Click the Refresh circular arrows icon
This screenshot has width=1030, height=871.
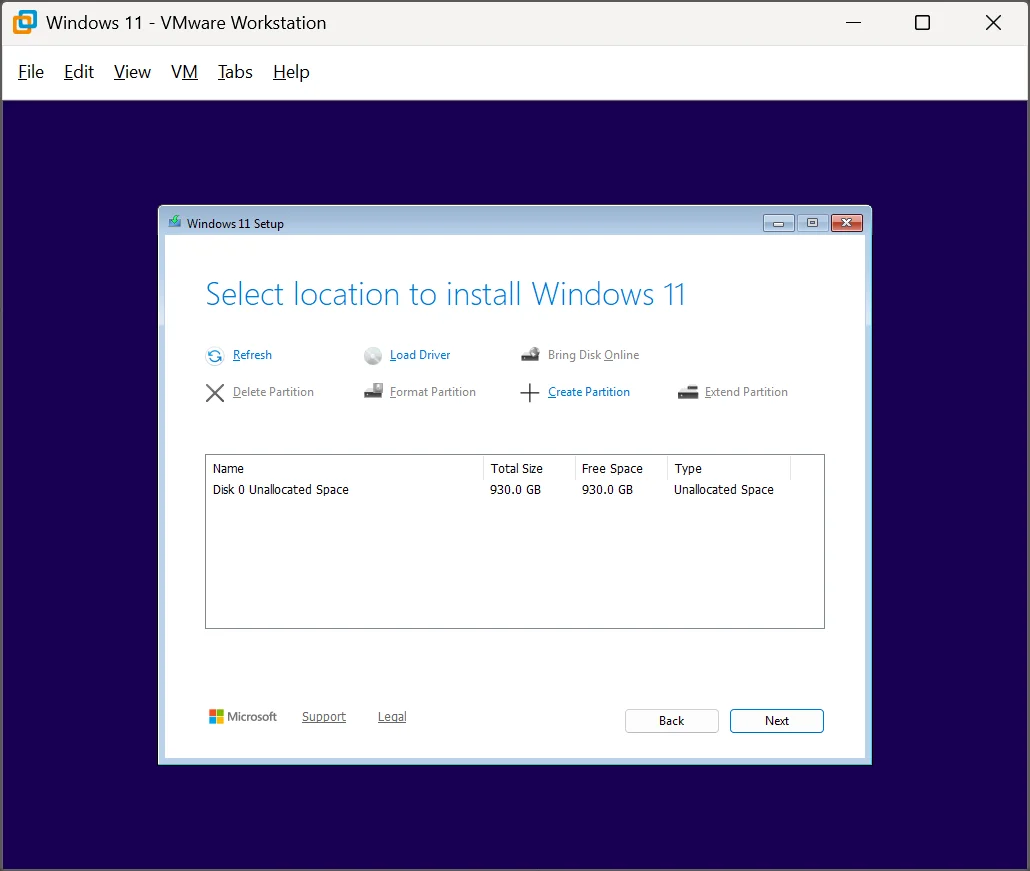(215, 356)
